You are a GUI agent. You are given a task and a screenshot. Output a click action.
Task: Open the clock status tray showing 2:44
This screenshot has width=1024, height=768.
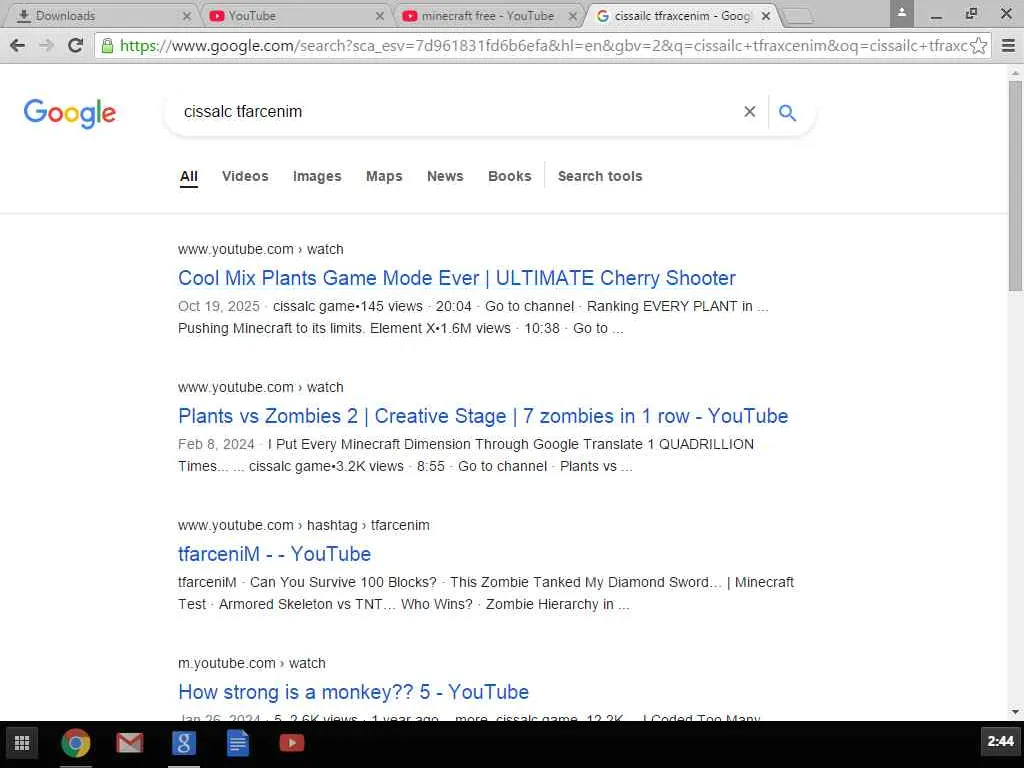(1000, 741)
